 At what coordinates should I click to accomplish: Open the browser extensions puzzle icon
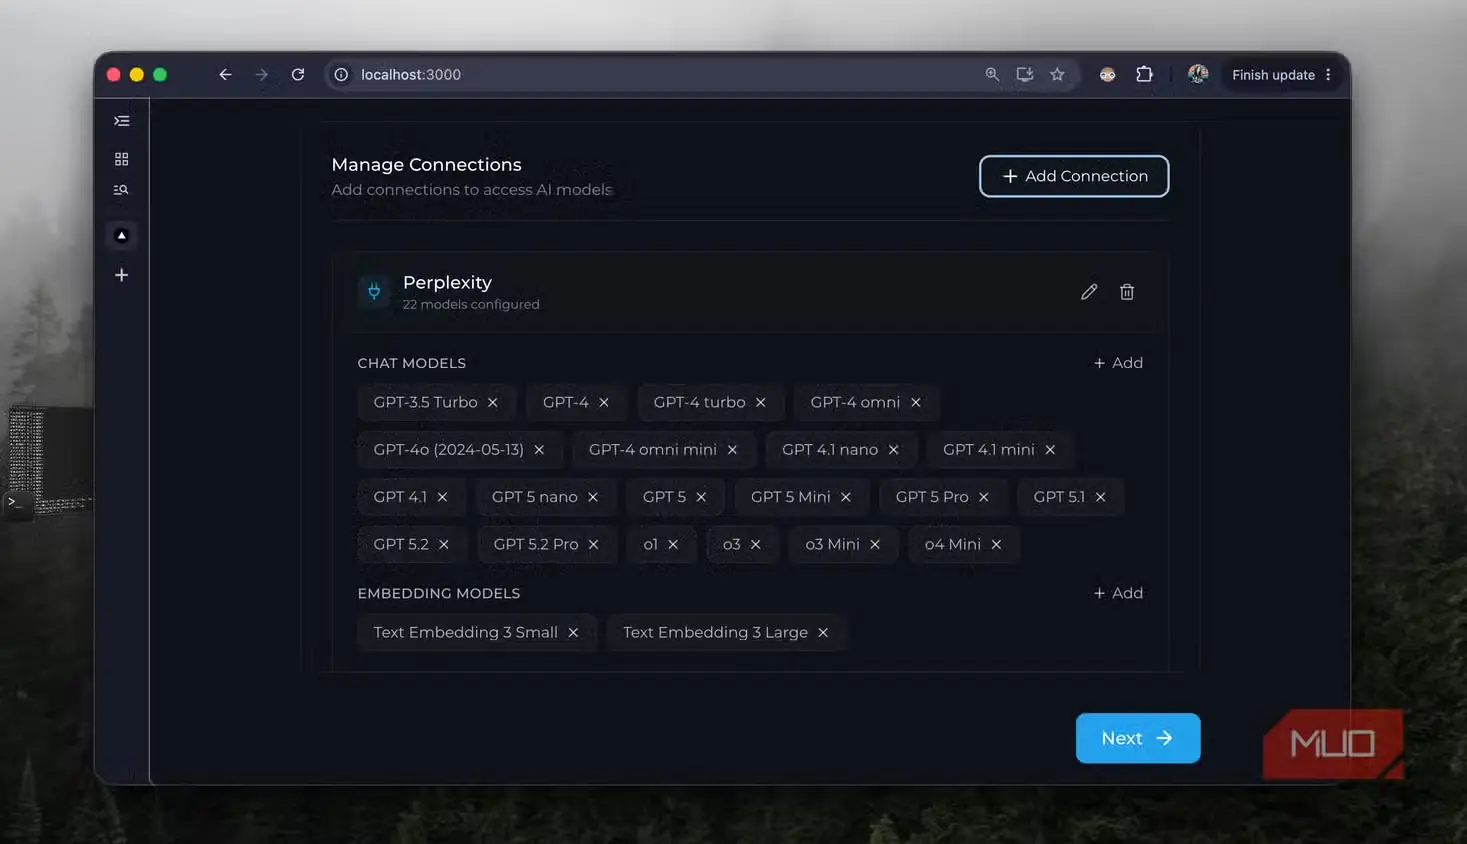click(1145, 75)
